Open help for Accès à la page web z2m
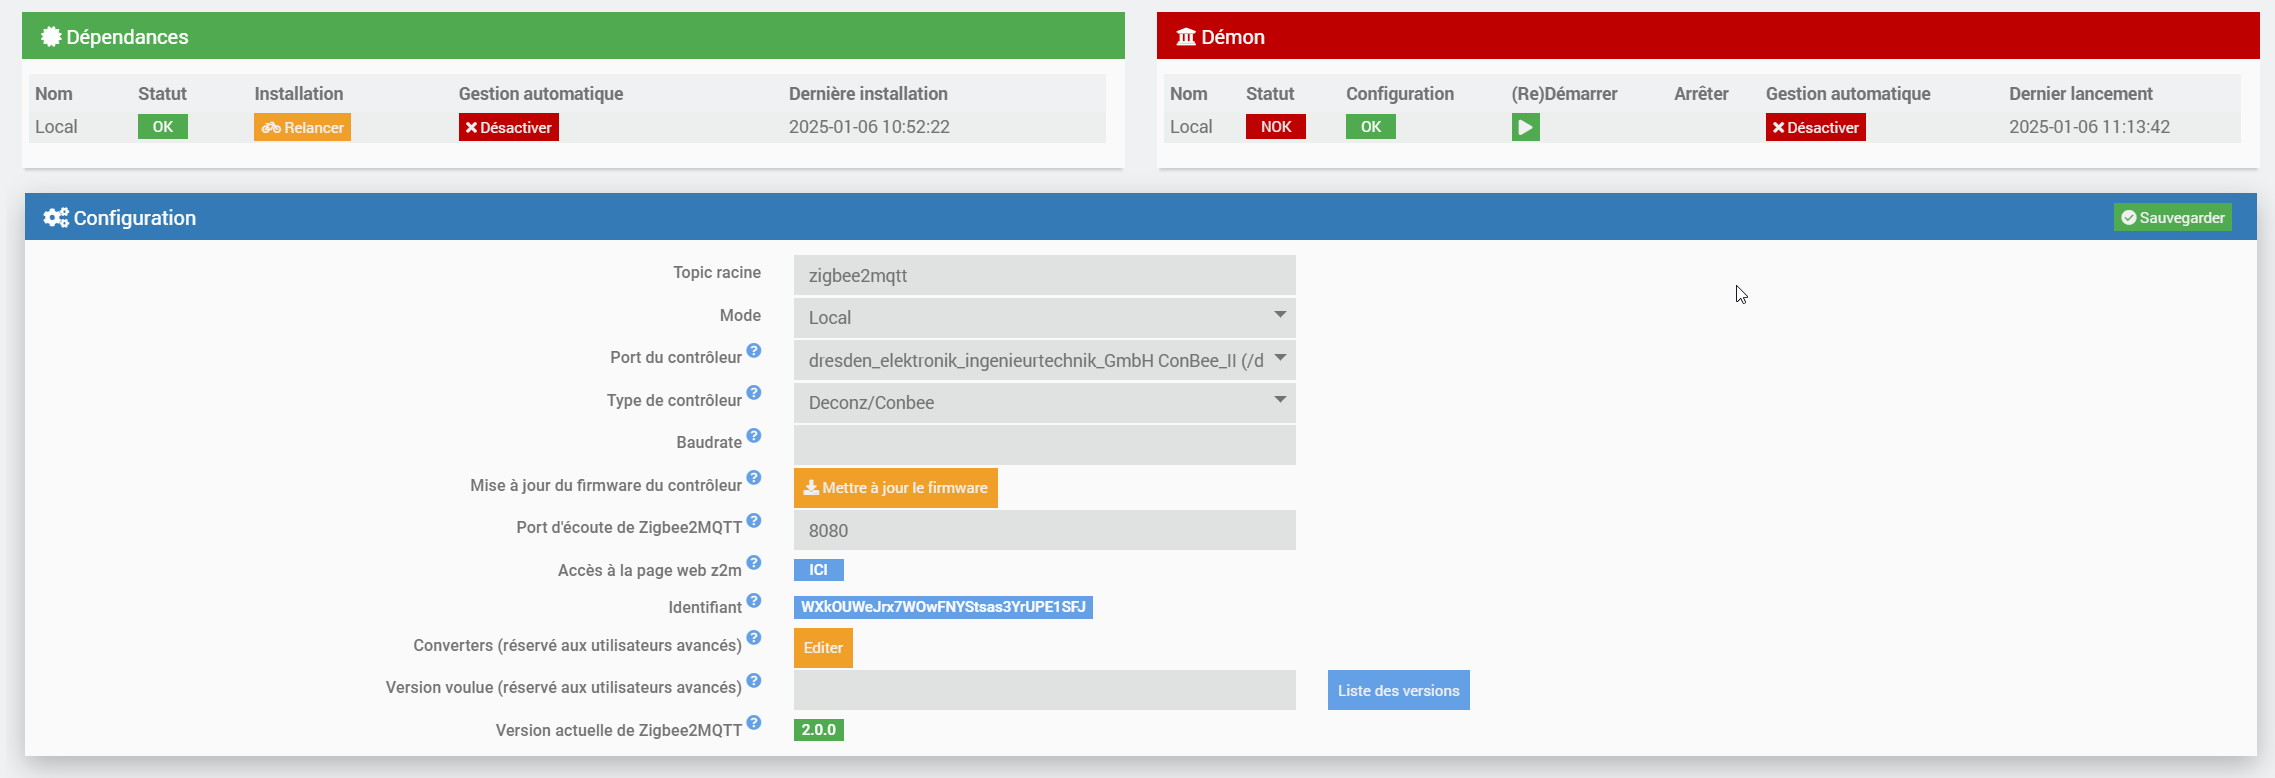 coord(754,563)
